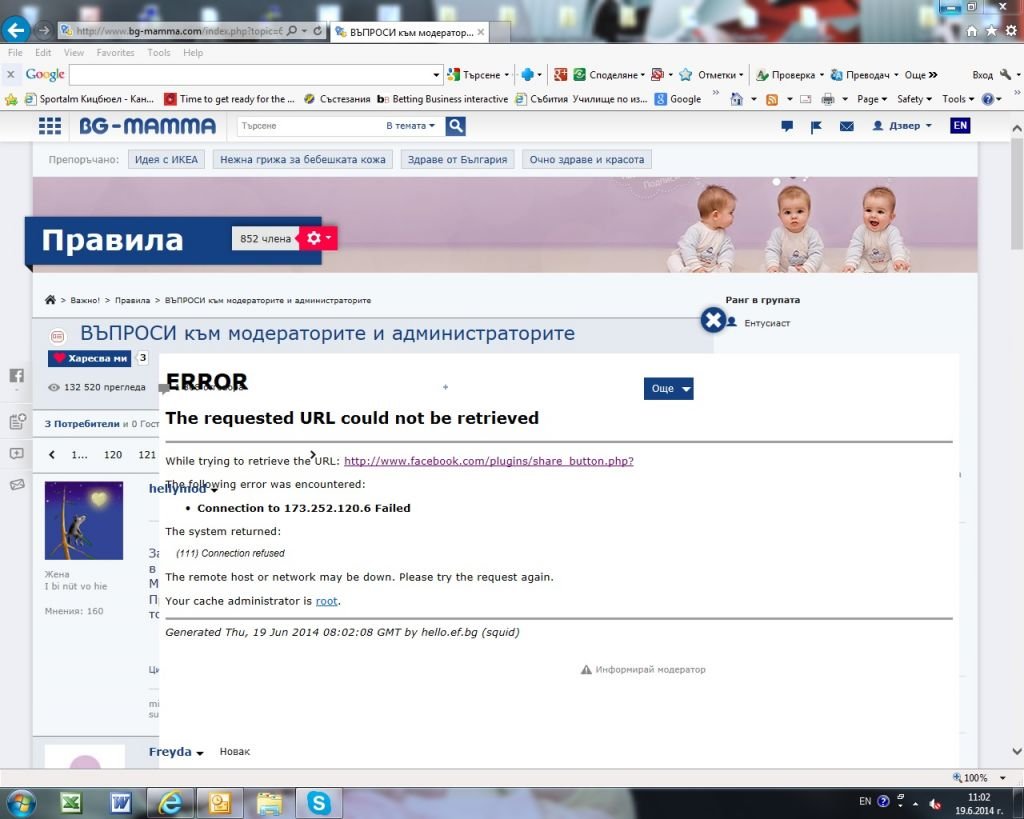
Task: Open Excel from the taskbar
Action: pyautogui.click(x=71, y=803)
